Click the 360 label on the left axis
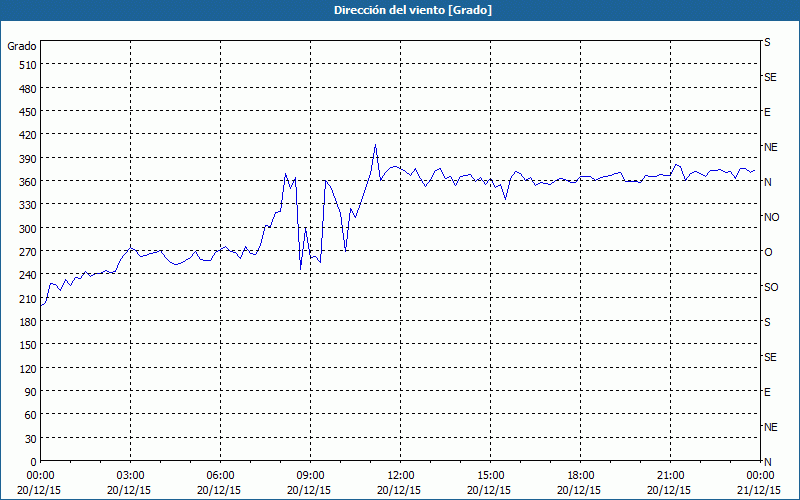The image size is (800, 500). pos(28,182)
